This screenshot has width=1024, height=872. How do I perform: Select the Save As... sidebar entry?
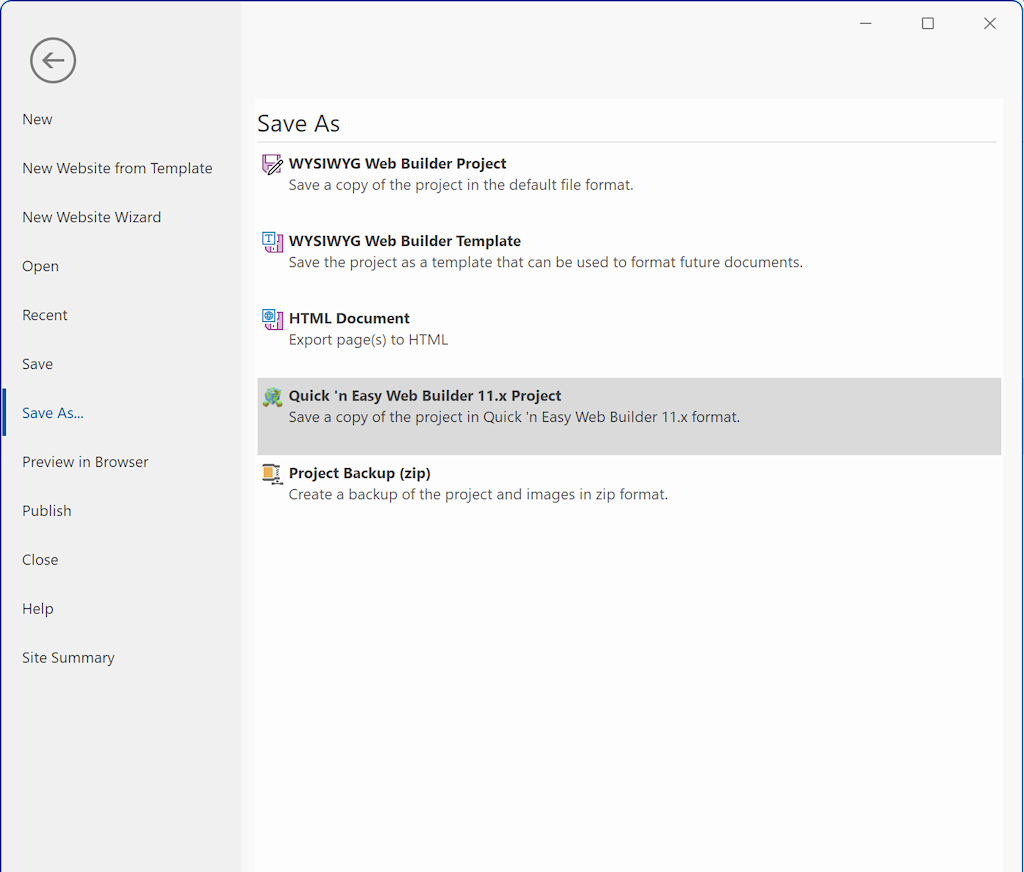[x=53, y=413]
